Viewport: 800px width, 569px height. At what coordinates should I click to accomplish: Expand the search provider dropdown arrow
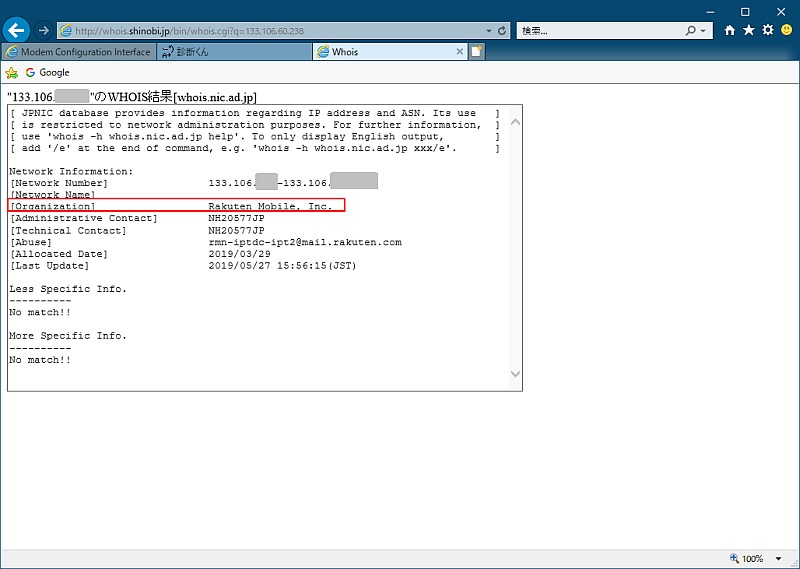[703, 31]
